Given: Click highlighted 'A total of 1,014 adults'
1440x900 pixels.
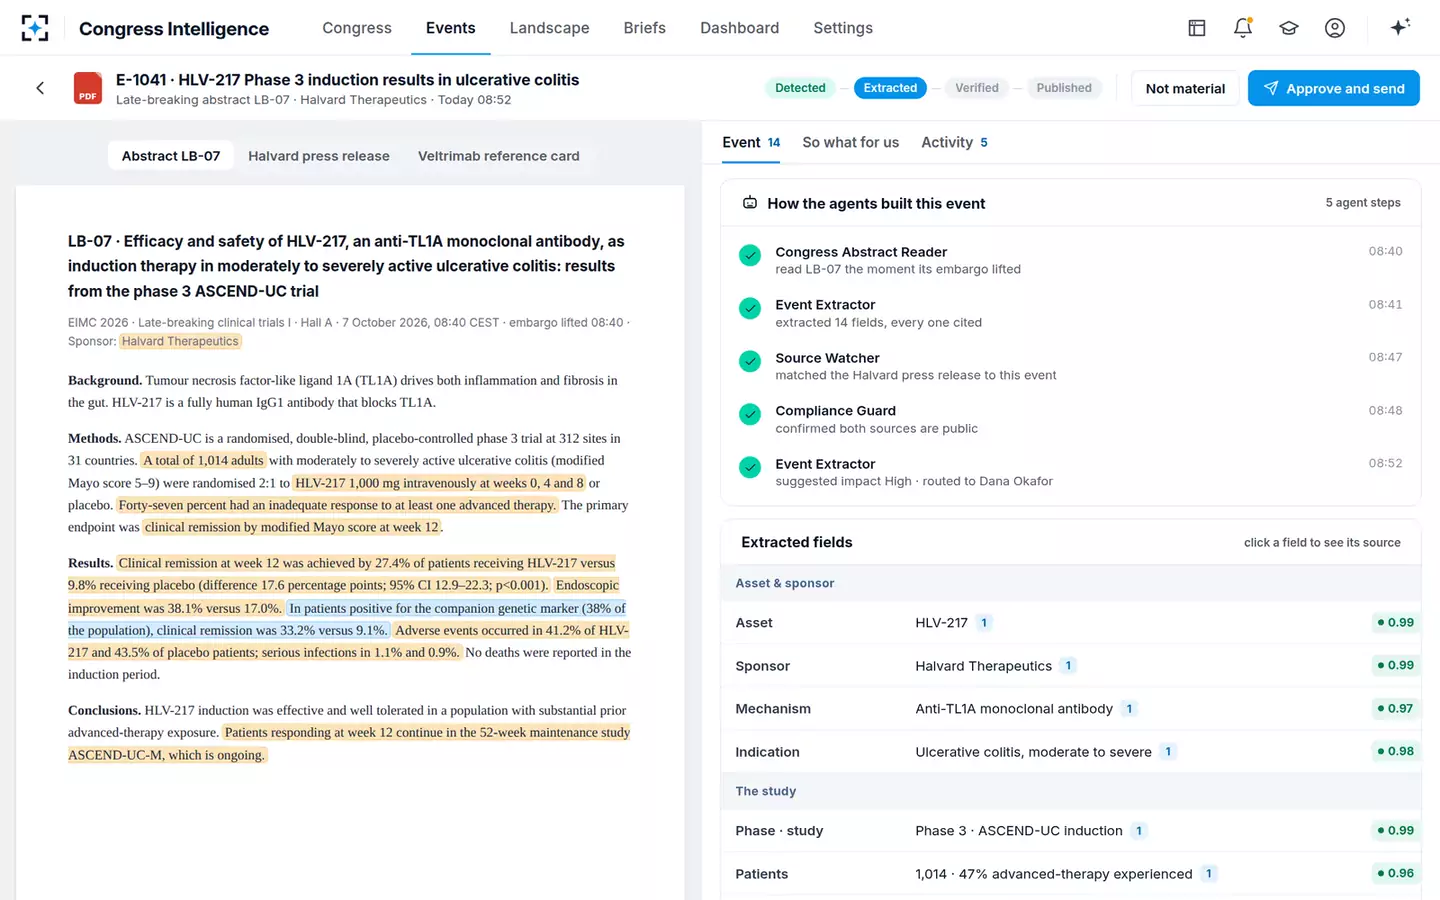Looking at the screenshot, I should [x=203, y=460].
